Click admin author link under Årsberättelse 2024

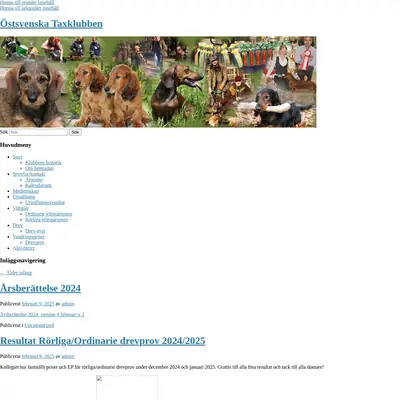tap(68, 304)
